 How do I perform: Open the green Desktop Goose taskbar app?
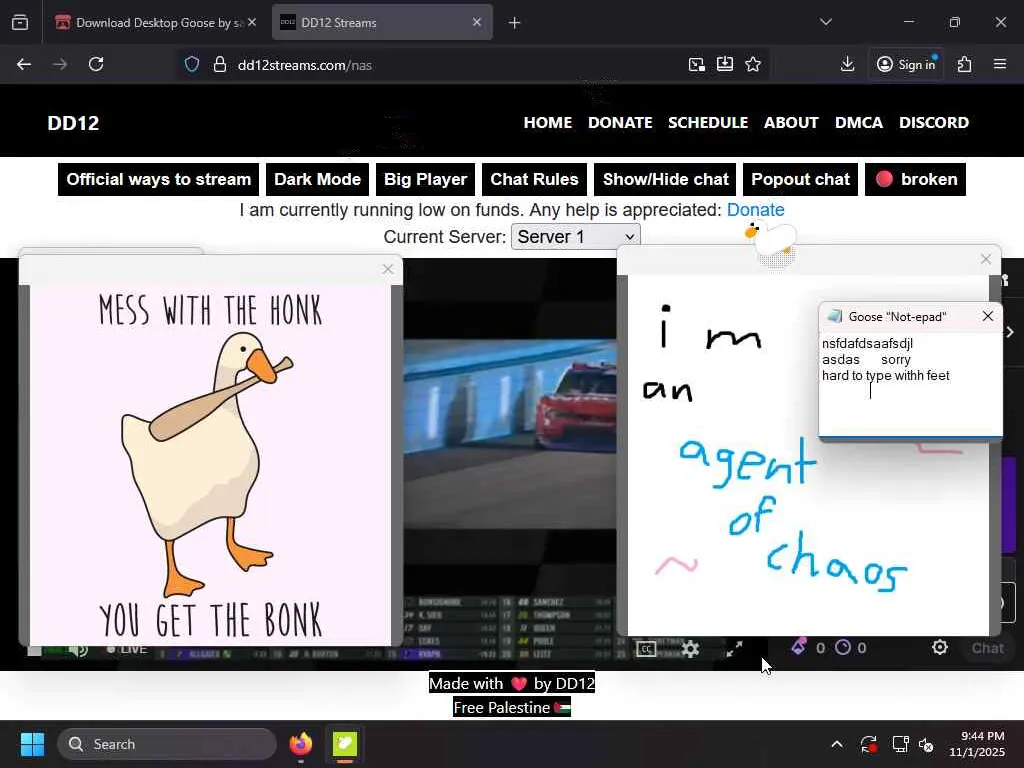345,744
